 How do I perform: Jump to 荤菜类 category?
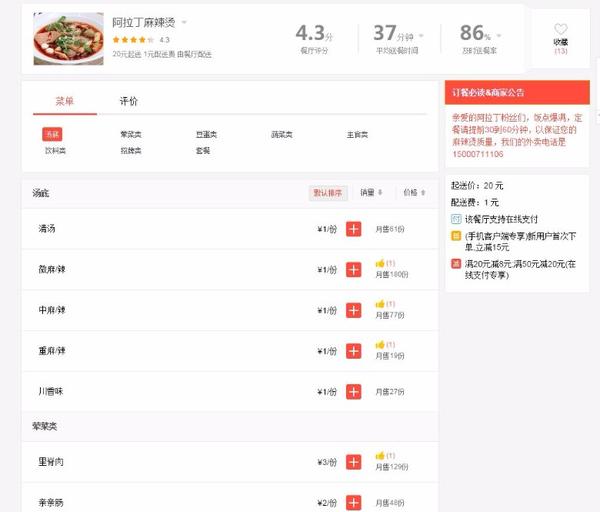[131, 135]
